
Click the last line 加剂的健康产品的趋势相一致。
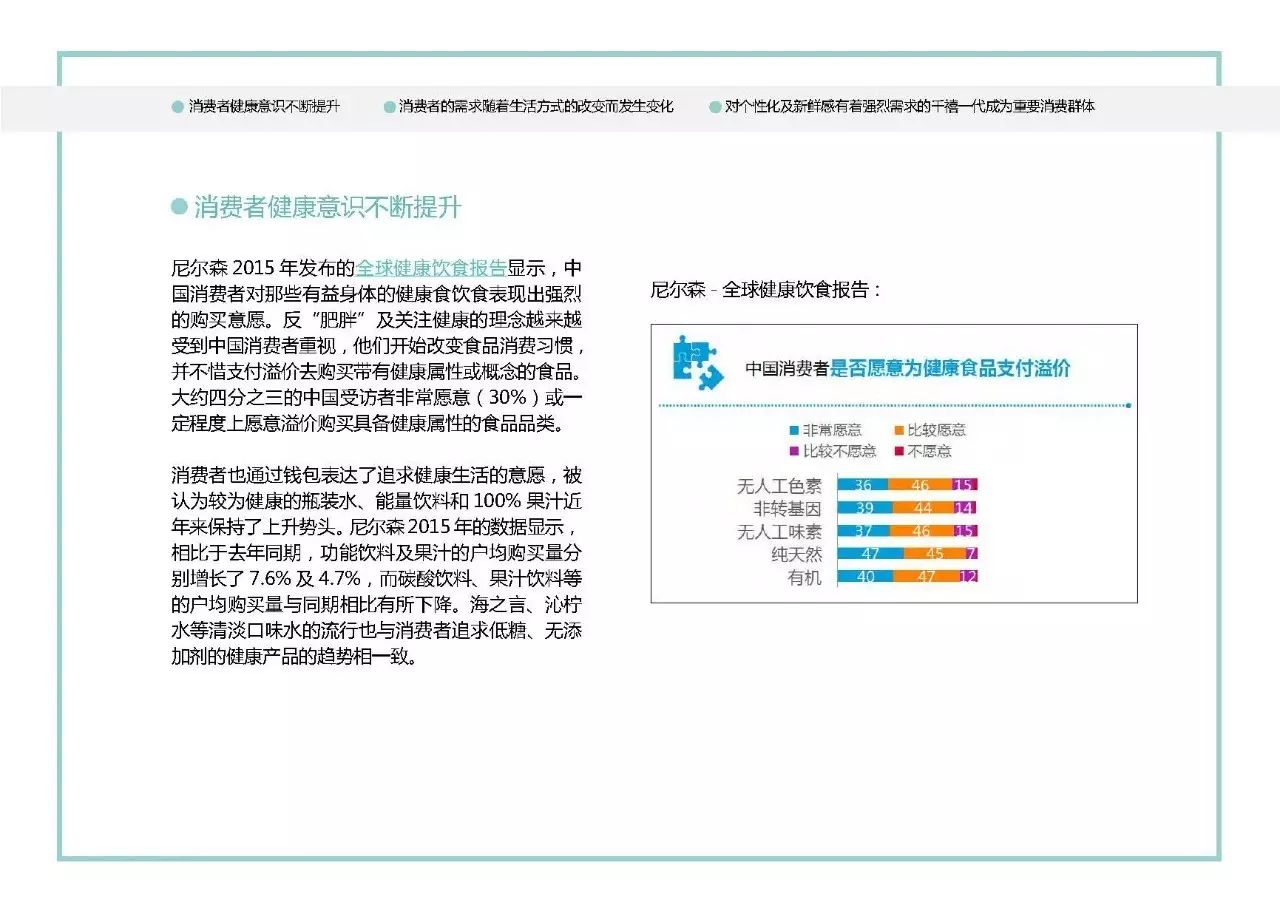point(294,659)
